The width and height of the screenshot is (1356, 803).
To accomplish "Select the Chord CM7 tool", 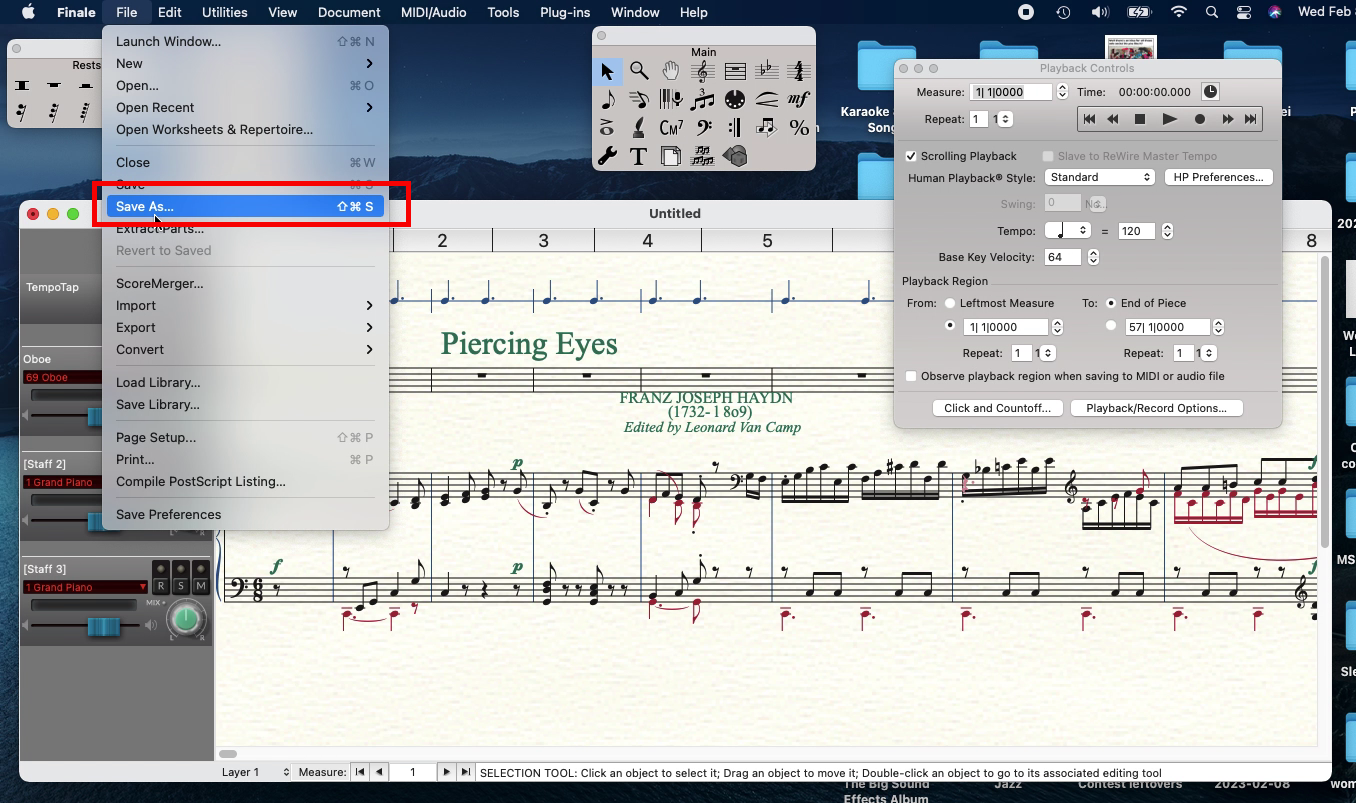I will point(671,128).
